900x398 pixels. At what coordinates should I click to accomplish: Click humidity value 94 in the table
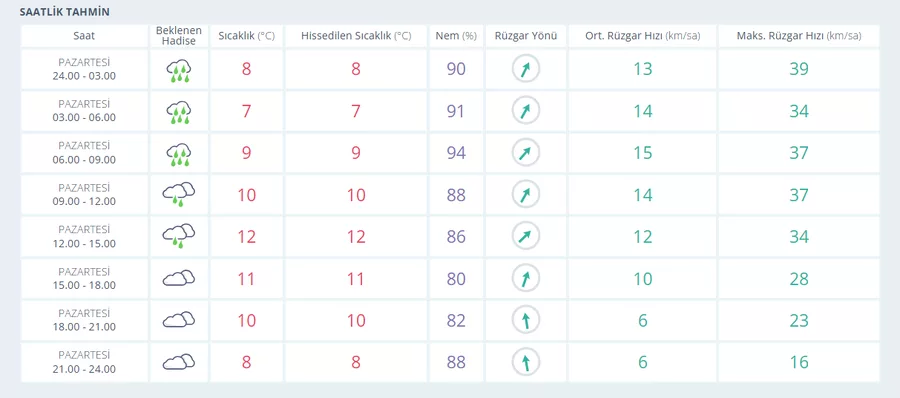pos(456,153)
